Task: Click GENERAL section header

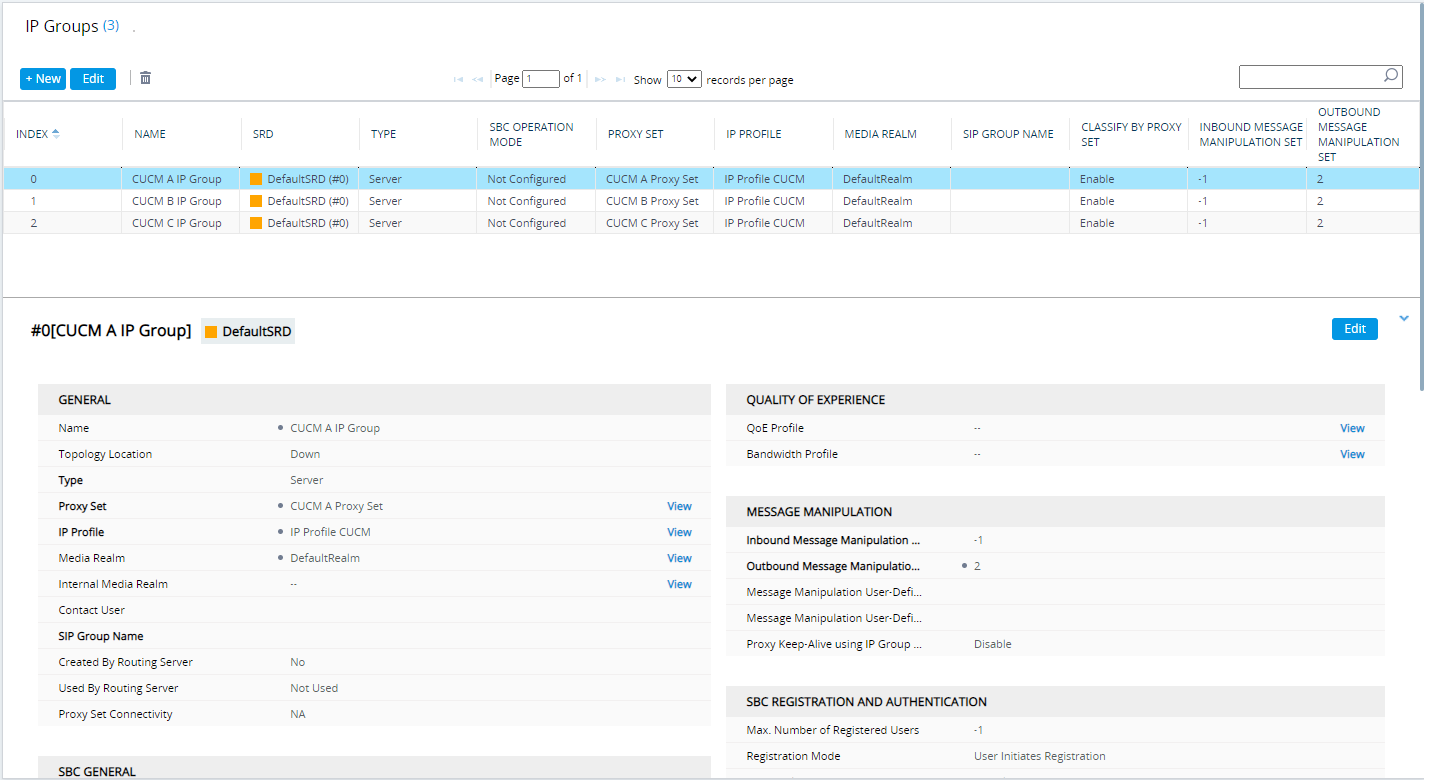Action: [x=374, y=400]
